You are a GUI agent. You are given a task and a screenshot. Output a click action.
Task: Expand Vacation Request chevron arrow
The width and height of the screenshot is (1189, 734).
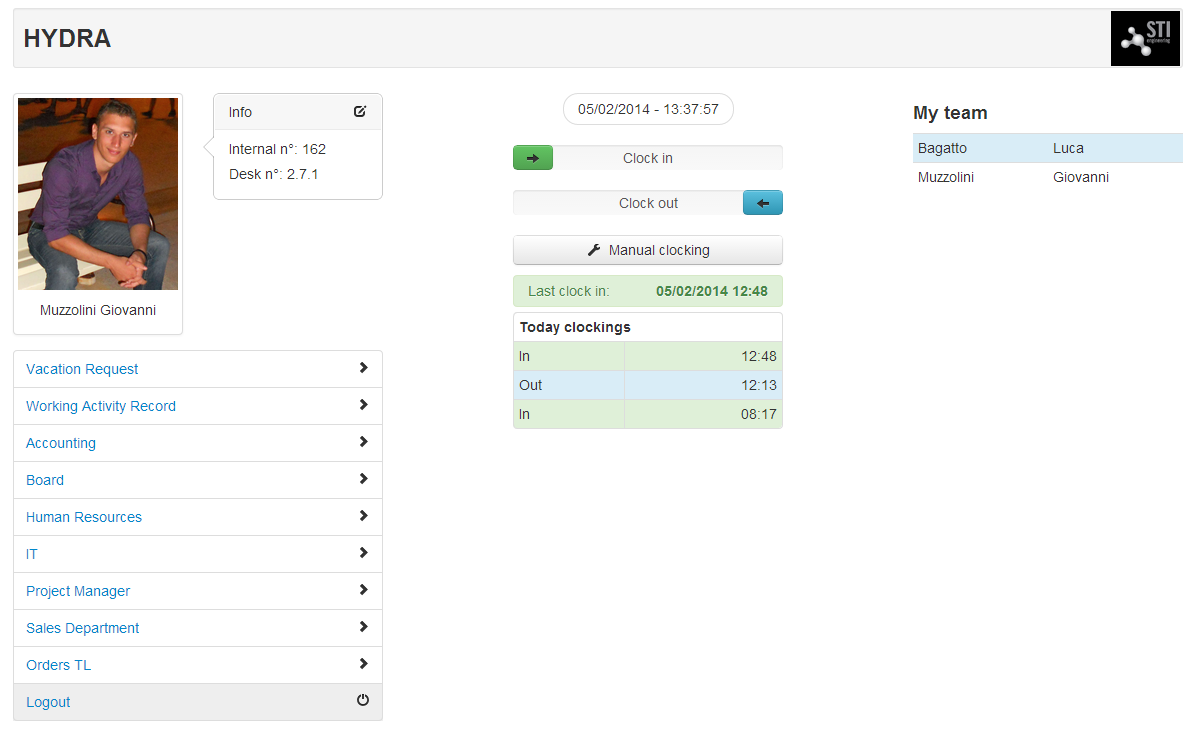[x=363, y=368]
